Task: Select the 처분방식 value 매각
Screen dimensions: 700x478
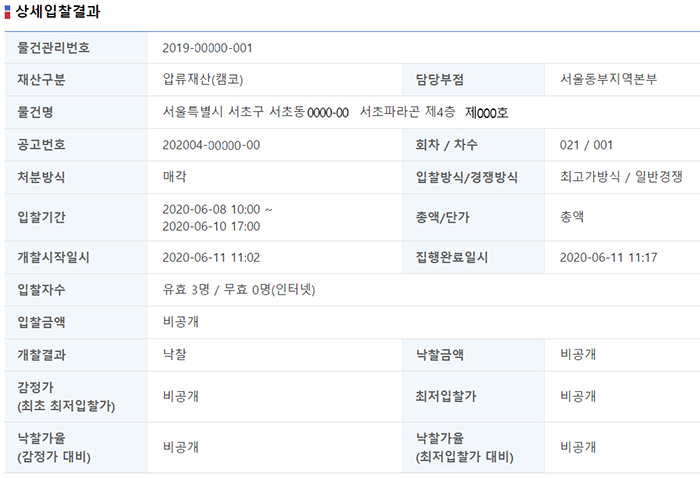Action: pos(175,177)
